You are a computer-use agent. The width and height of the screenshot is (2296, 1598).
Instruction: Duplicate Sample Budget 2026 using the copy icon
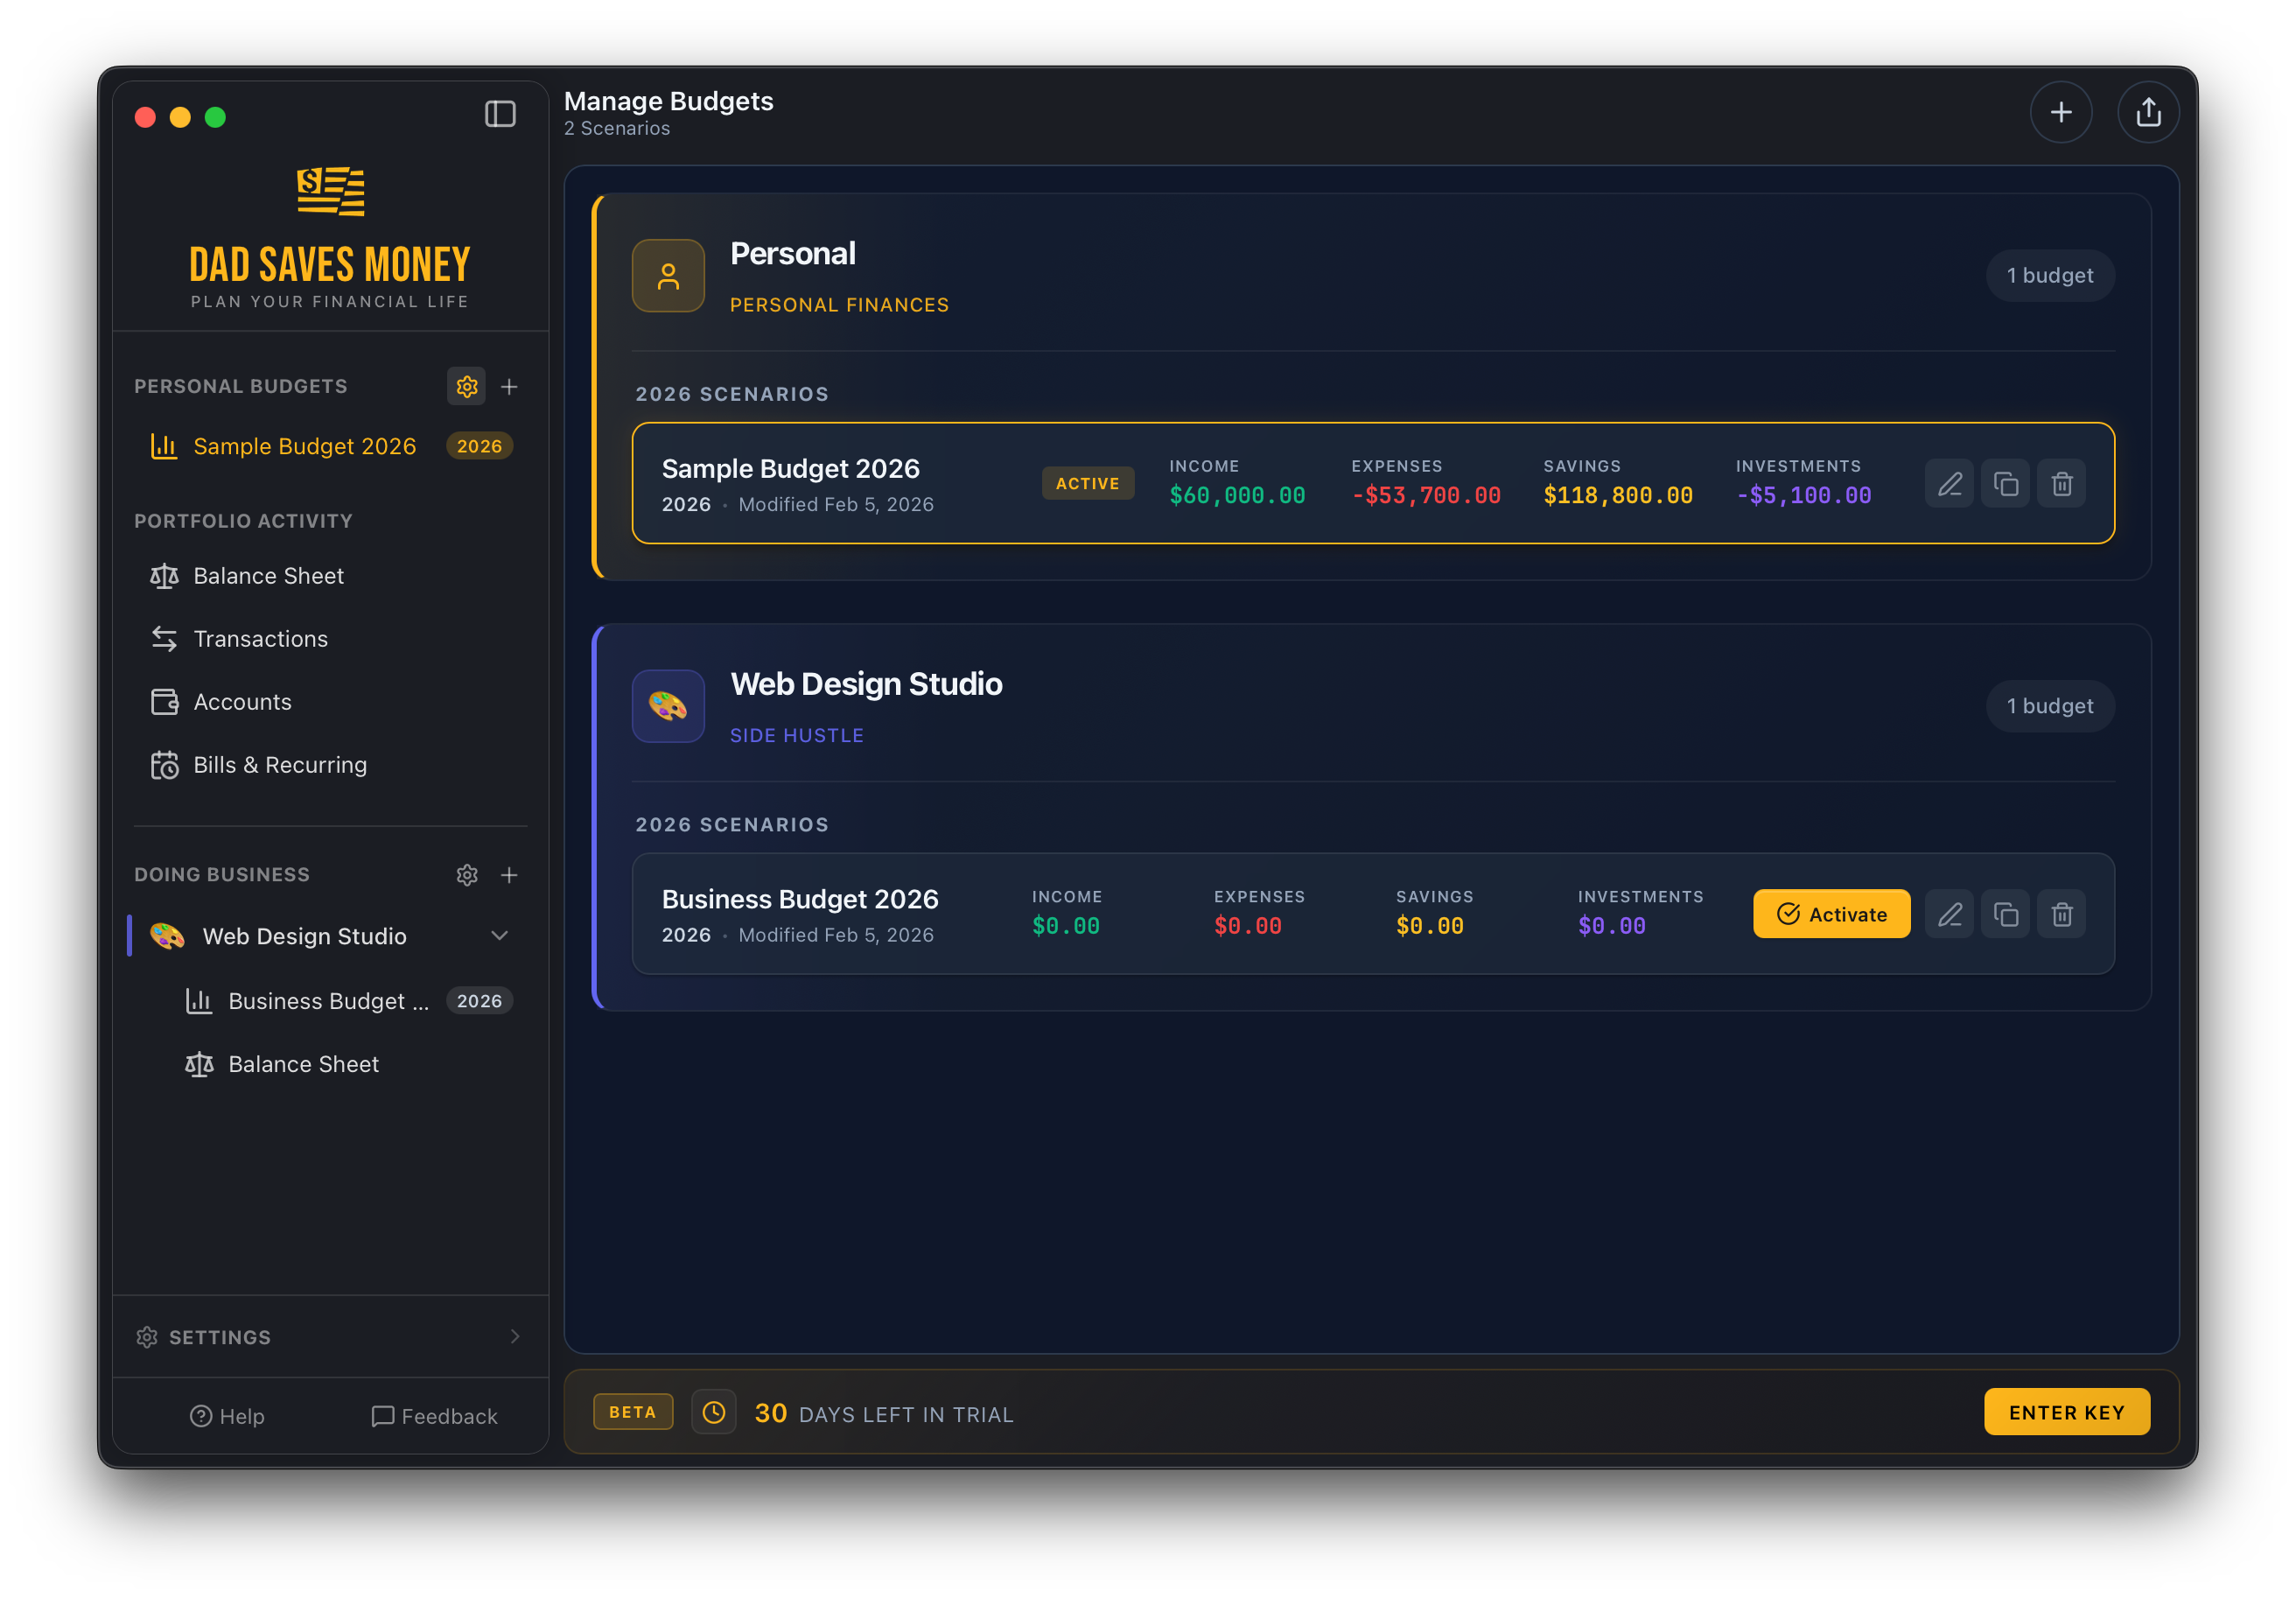click(2006, 483)
